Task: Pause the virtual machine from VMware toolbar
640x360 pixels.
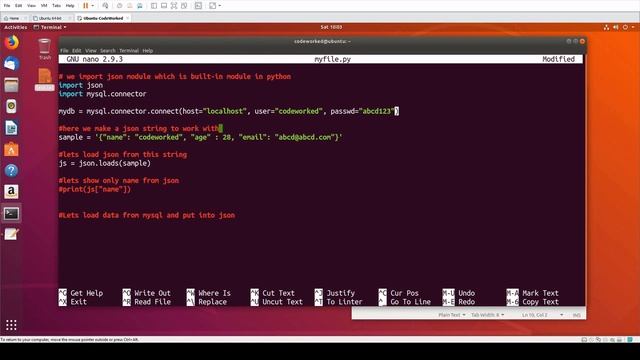Action: [86, 6]
